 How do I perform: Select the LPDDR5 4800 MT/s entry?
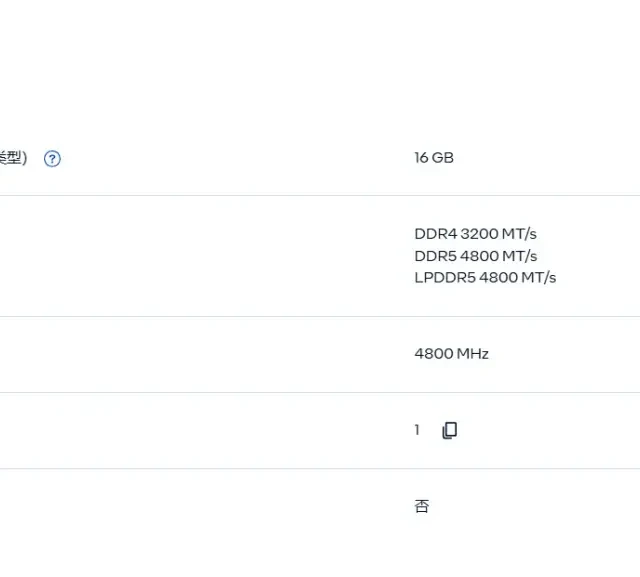(485, 277)
